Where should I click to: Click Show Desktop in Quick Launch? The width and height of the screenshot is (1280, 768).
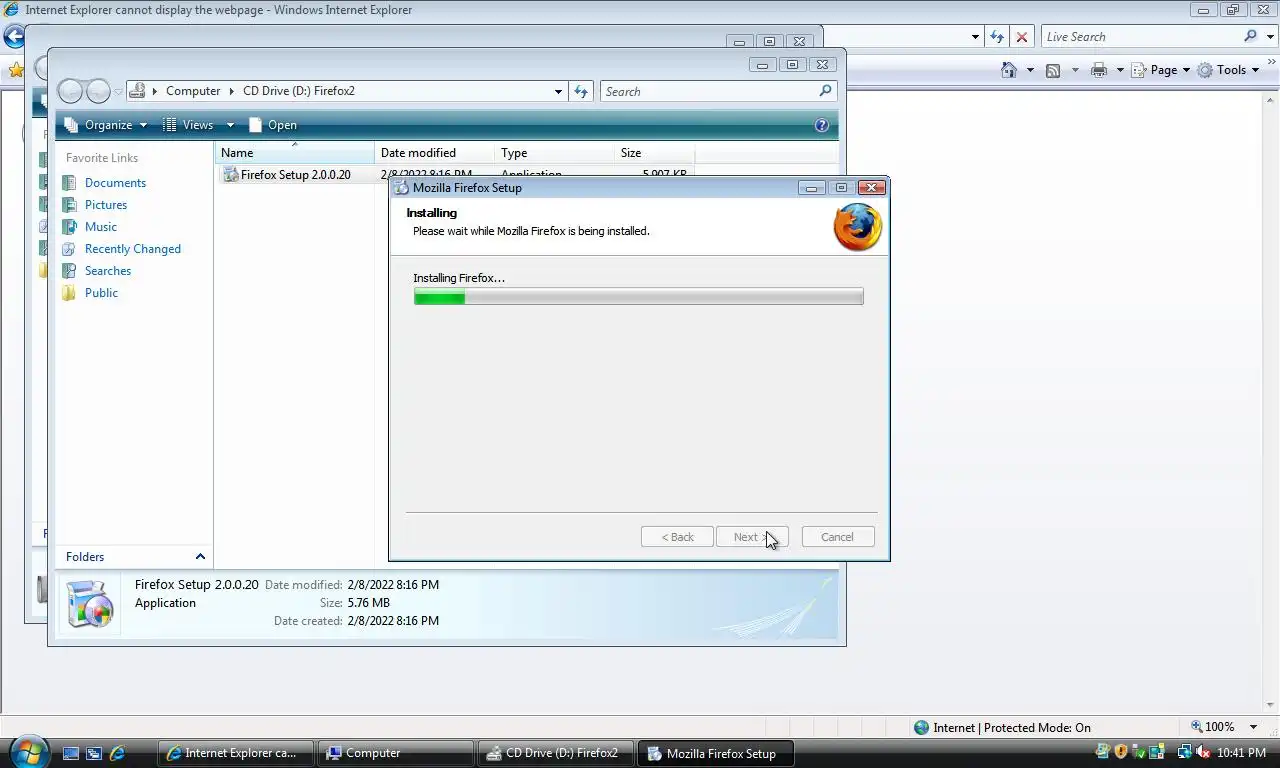point(71,753)
